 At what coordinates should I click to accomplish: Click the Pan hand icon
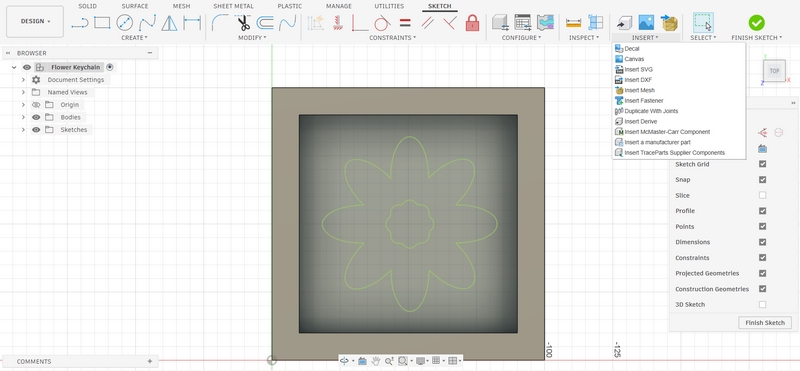(x=376, y=361)
